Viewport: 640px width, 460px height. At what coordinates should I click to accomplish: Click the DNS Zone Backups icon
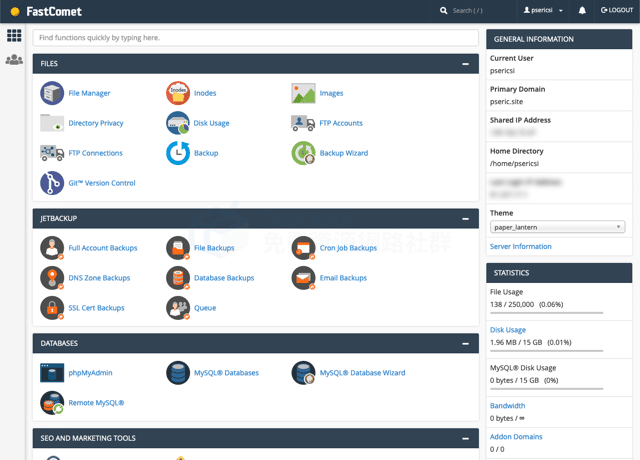(x=52, y=278)
